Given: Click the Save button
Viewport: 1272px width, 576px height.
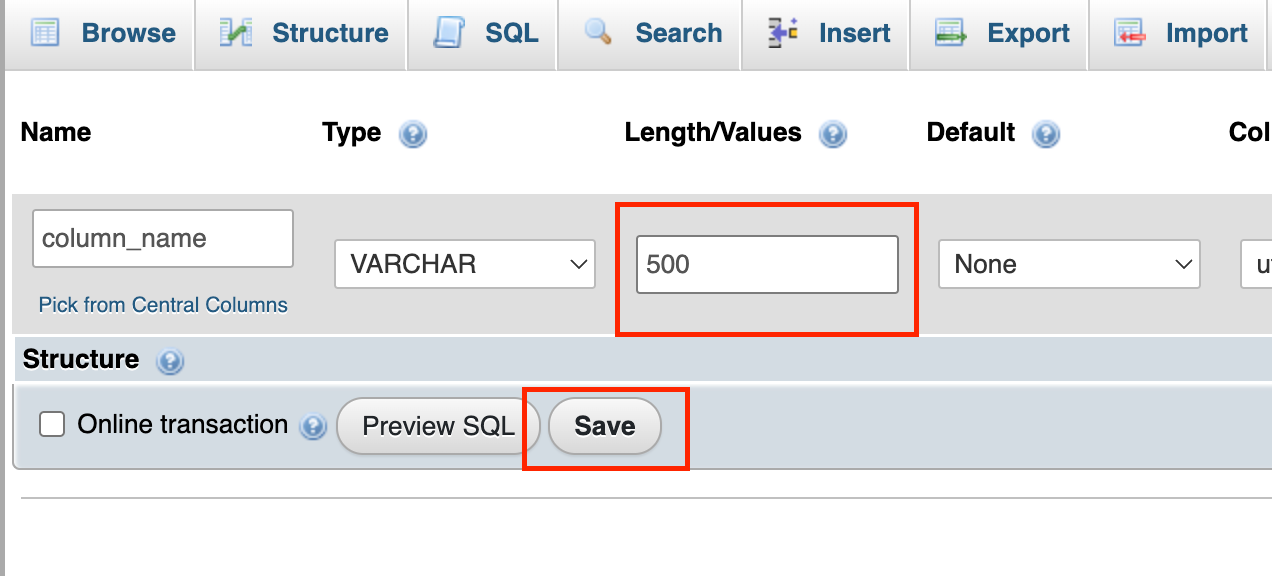Looking at the screenshot, I should [604, 425].
